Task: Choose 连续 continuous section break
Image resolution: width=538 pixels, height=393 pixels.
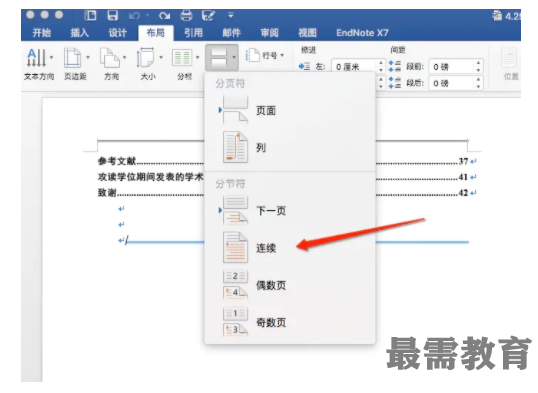Action: [290, 248]
